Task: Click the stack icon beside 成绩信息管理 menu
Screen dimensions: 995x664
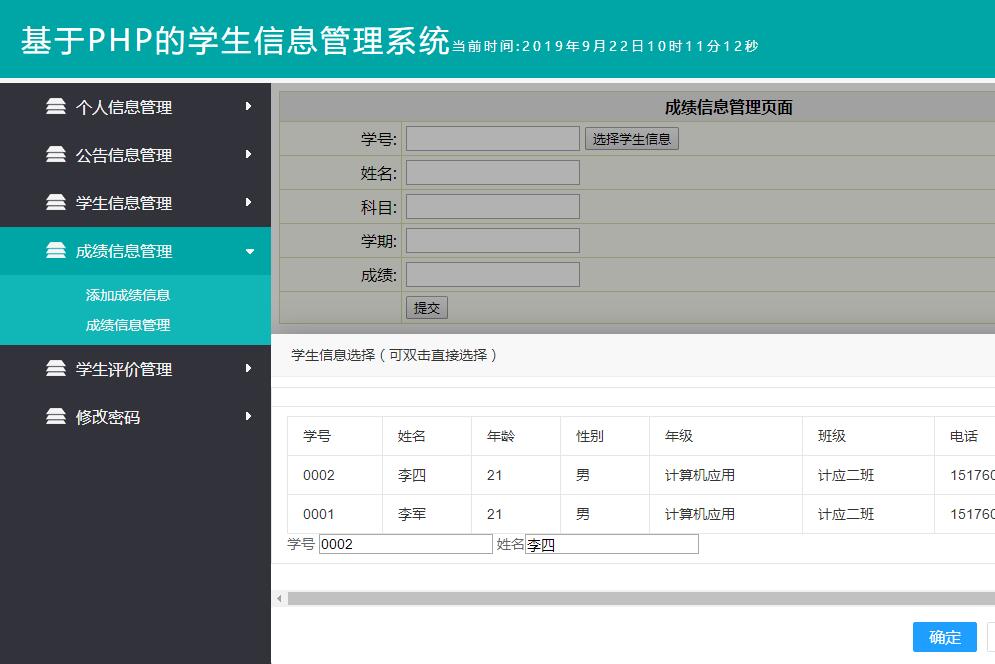Action: 56,251
